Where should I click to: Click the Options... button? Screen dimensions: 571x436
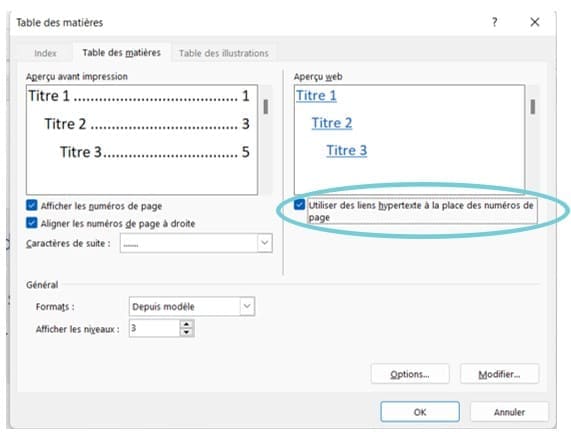point(410,374)
